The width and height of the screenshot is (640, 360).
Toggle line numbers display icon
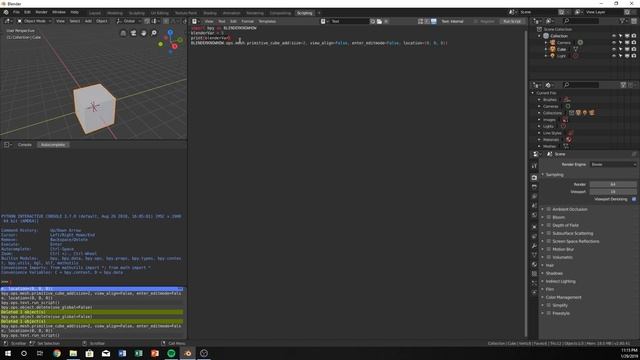(420, 21)
